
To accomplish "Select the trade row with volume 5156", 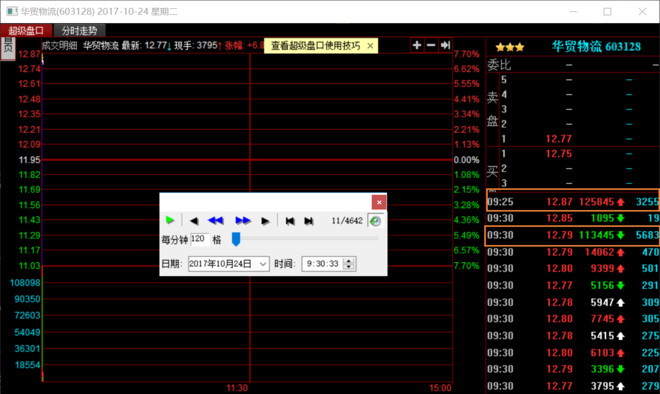I will pyautogui.click(x=573, y=285).
